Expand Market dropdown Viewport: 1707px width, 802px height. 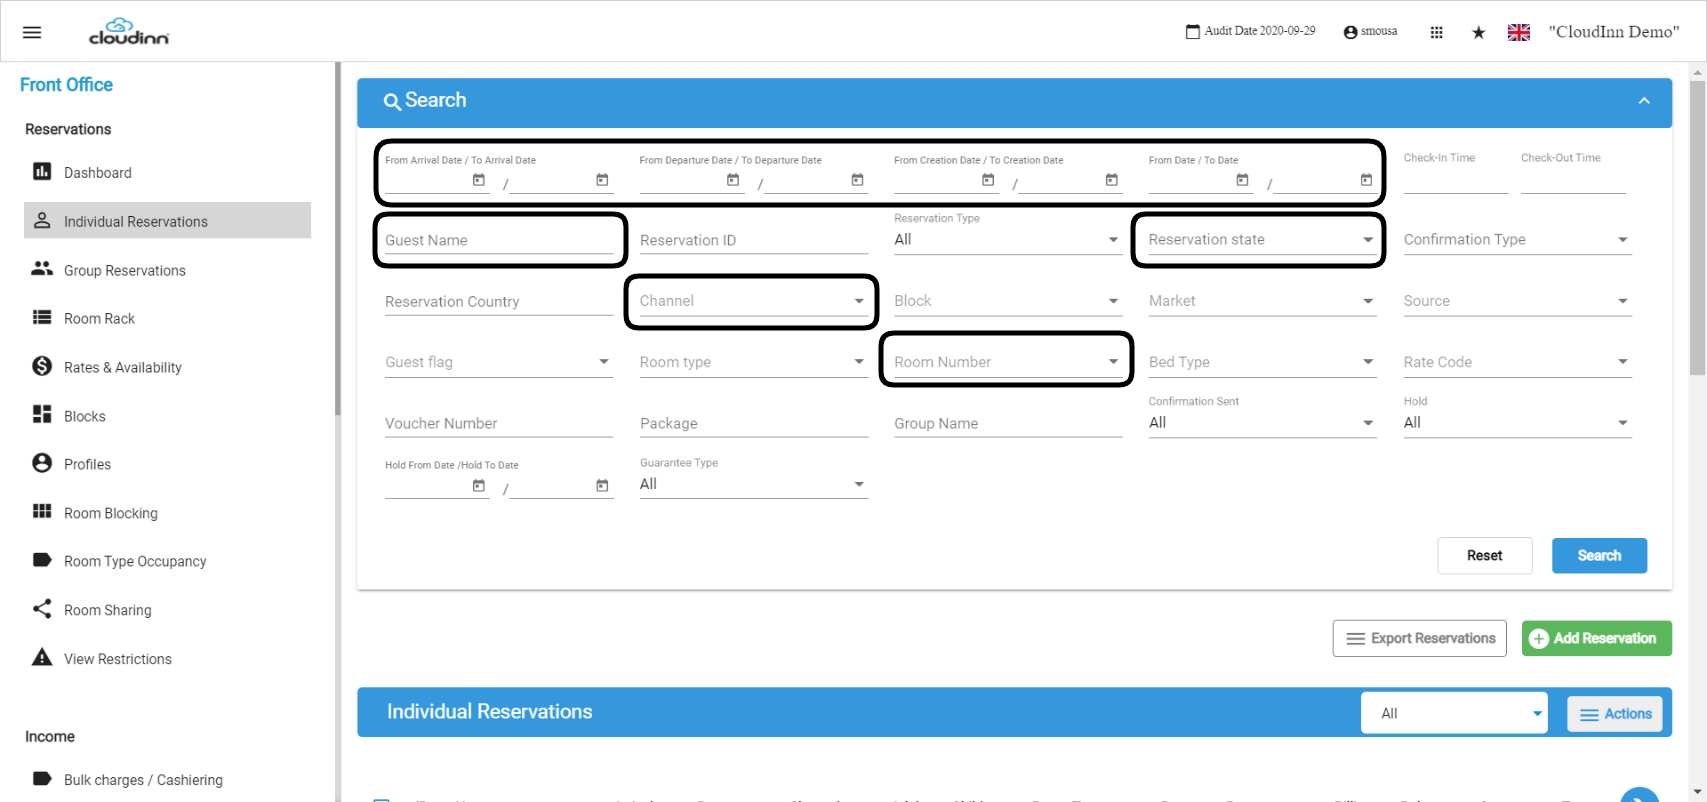[x=1262, y=301]
